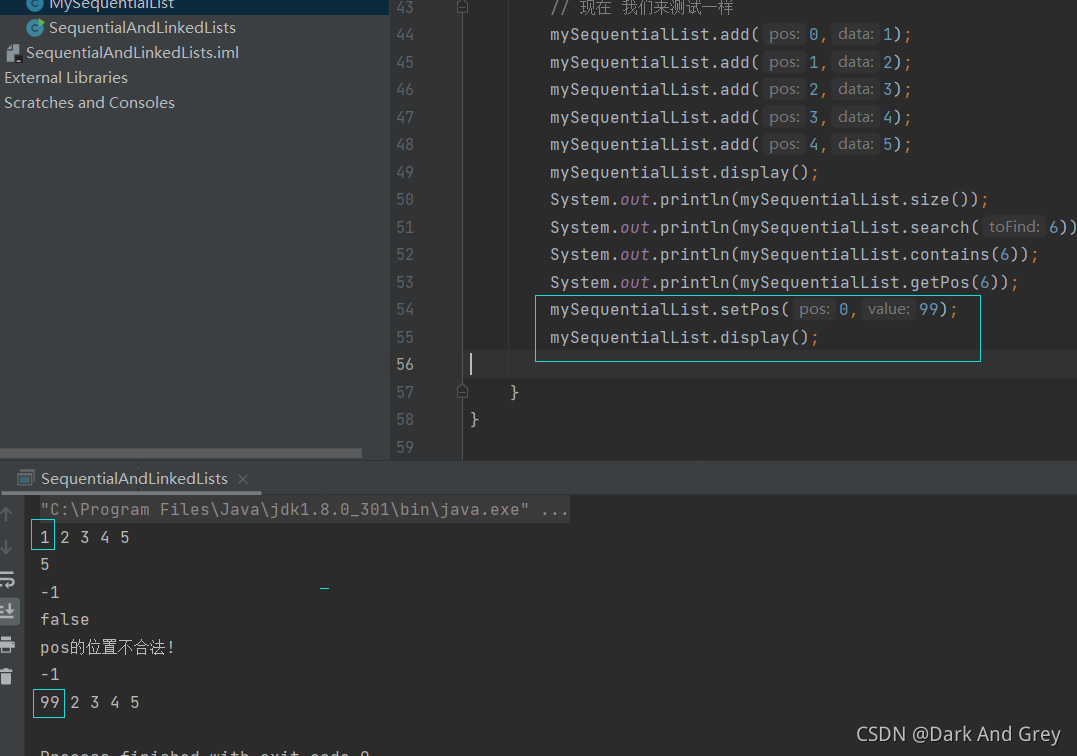The width and height of the screenshot is (1077, 756).
Task: Click the '99 2 3 4 5' console output
Action: coord(89,702)
